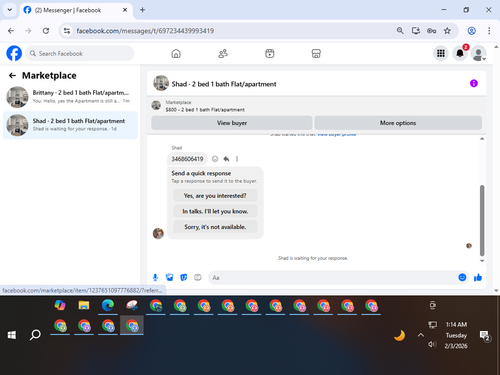Image resolution: width=500 pixels, height=375 pixels.
Task: Select the Messenger | Facebook tab
Action: click(x=76, y=10)
